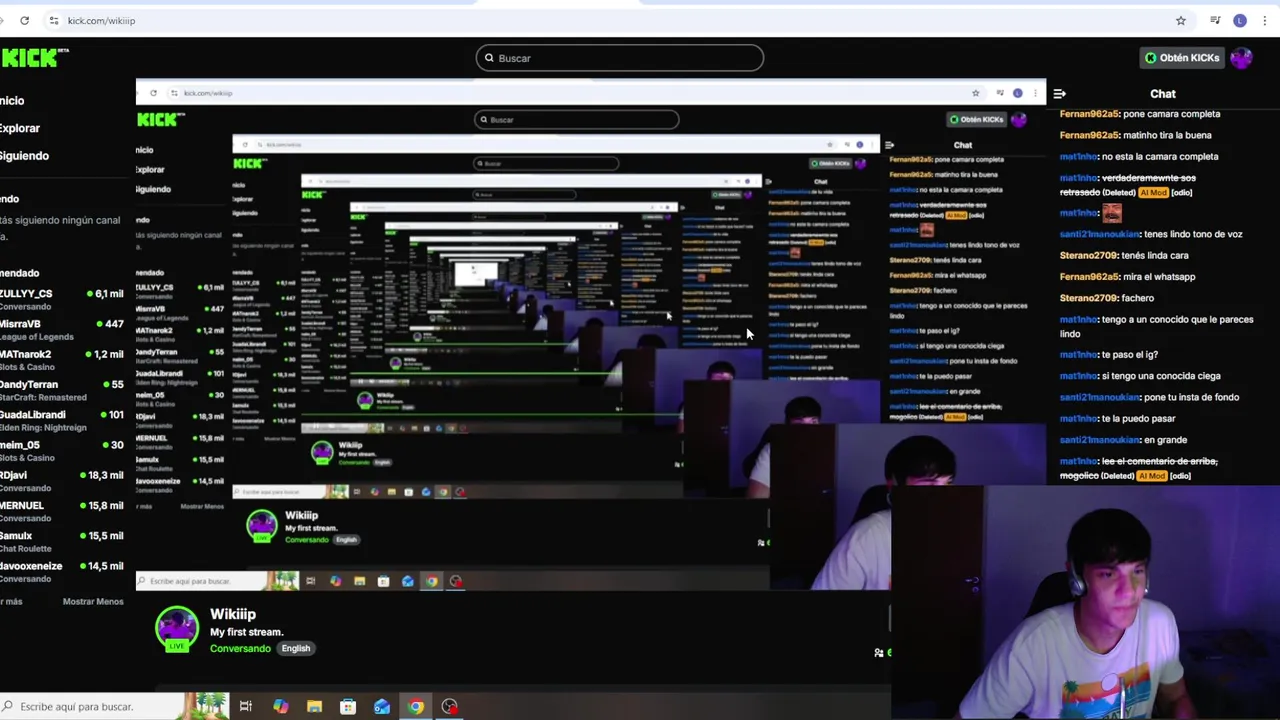Switch to Chrome in taskbar

pyautogui.click(x=416, y=707)
